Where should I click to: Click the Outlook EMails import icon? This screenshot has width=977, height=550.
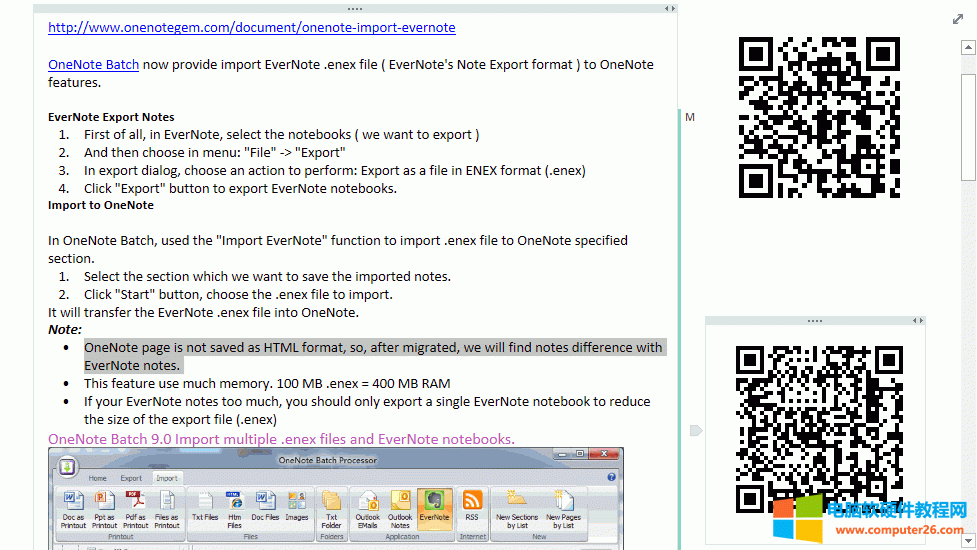368,510
